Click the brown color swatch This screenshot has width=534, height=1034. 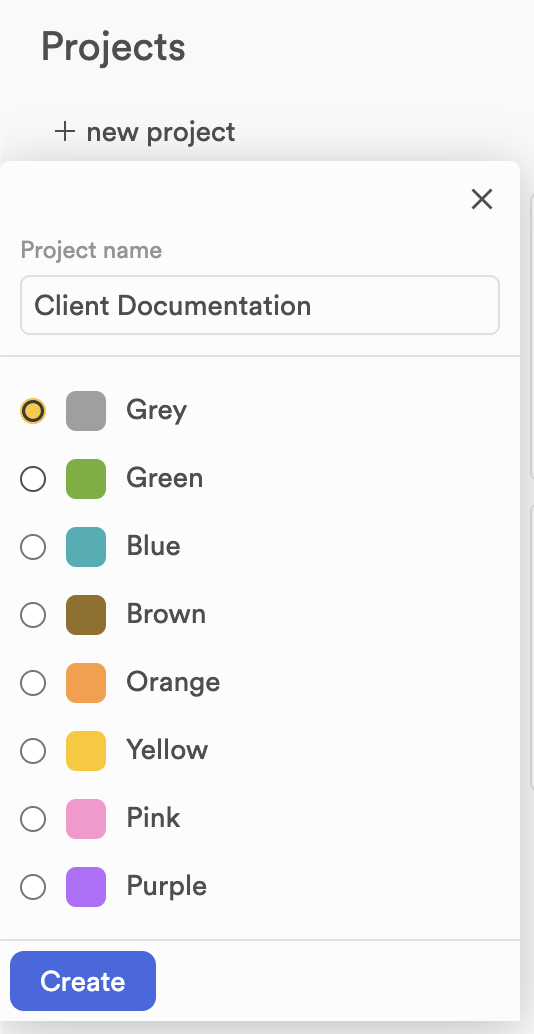86,615
